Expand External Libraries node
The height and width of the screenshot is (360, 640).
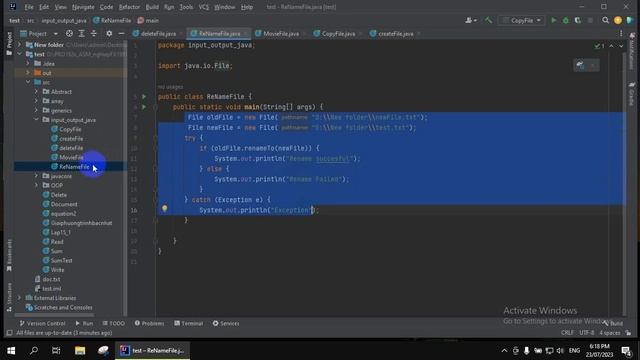pyautogui.click(x=19, y=298)
